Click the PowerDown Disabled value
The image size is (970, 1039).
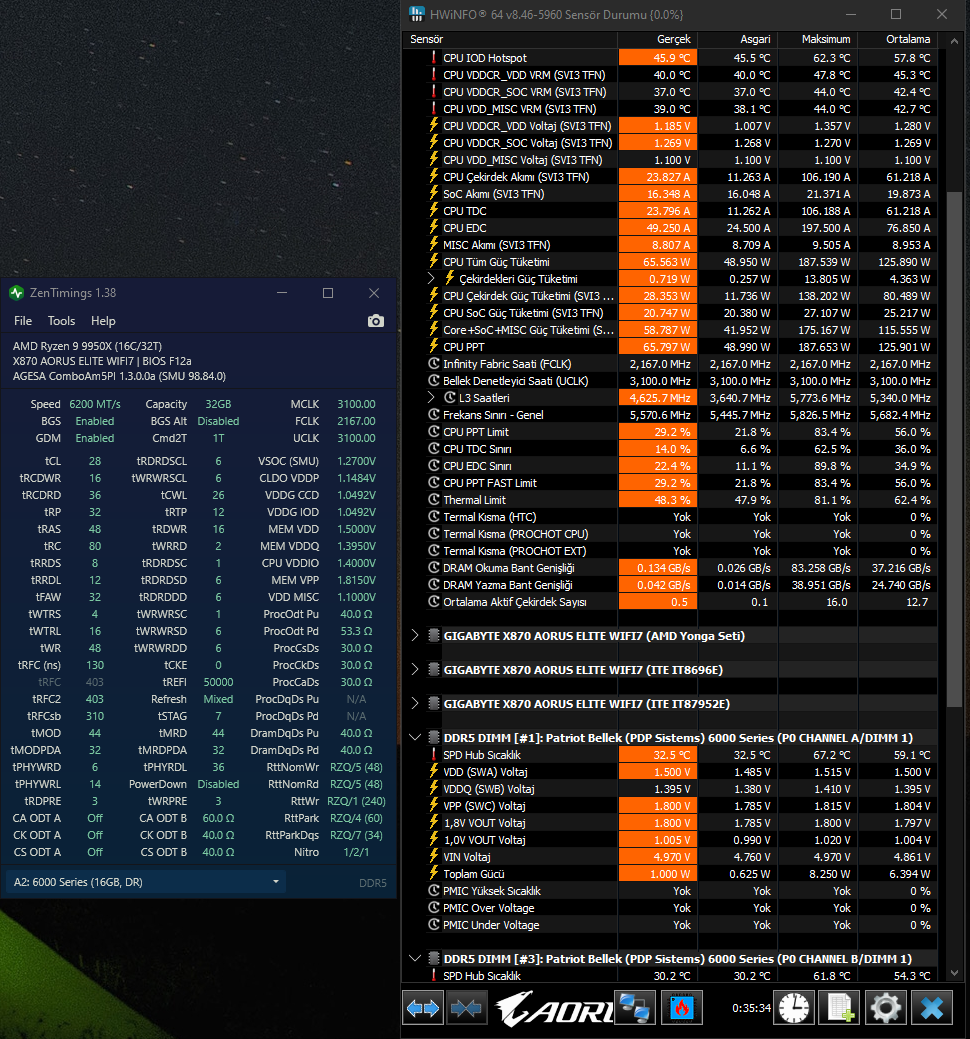(218, 784)
